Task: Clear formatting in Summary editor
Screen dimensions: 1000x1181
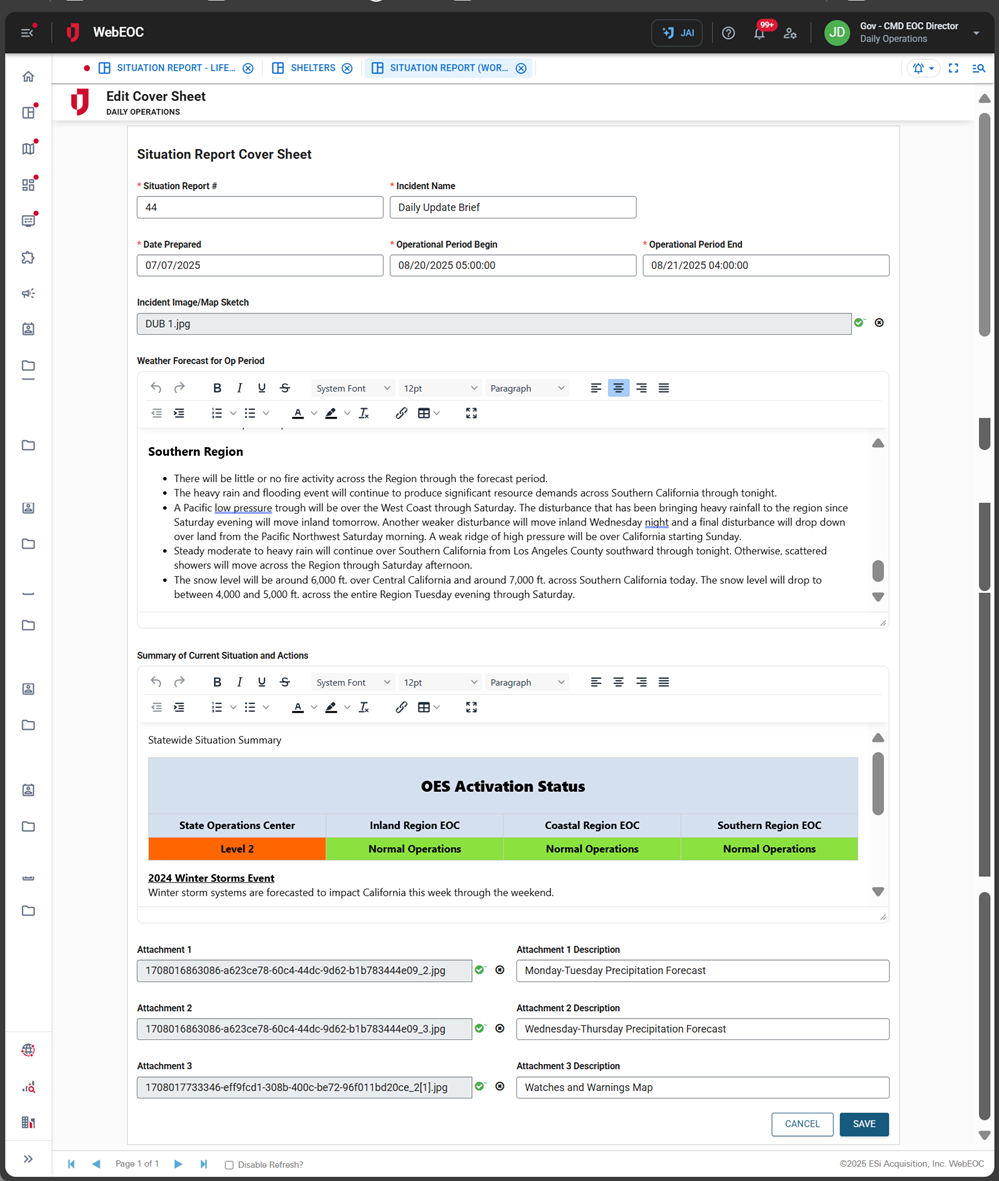Action: [x=364, y=707]
